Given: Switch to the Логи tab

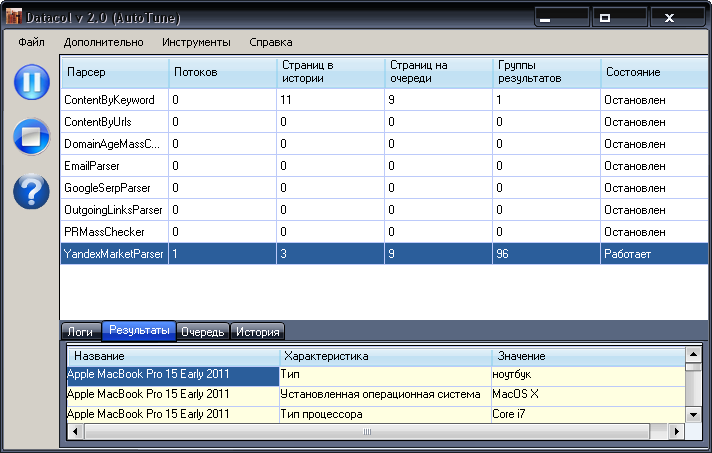Looking at the screenshot, I should [x=80, y=332].
